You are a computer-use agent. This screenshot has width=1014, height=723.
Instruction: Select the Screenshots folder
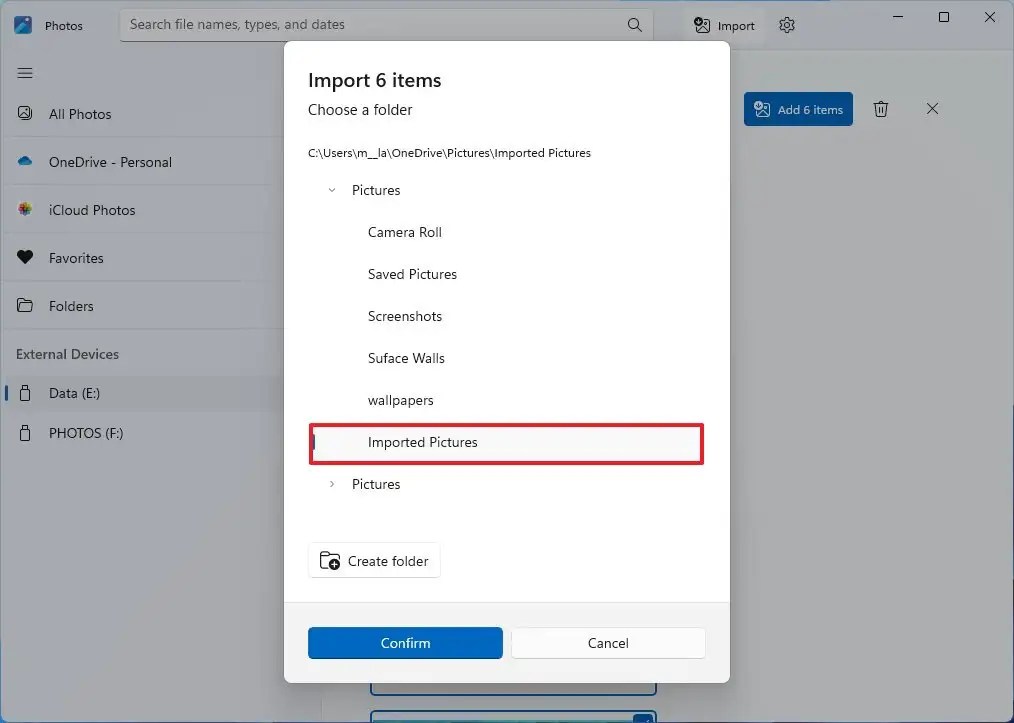(405, 316)
